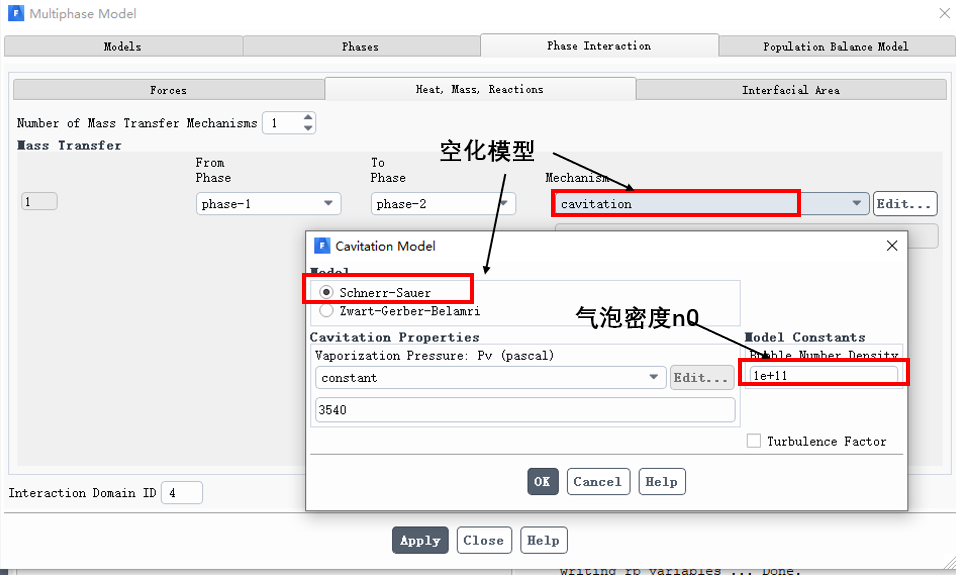Open the To Phase dropdown showing phase-2
The image size is (956, 575).
tap(443, 204)
